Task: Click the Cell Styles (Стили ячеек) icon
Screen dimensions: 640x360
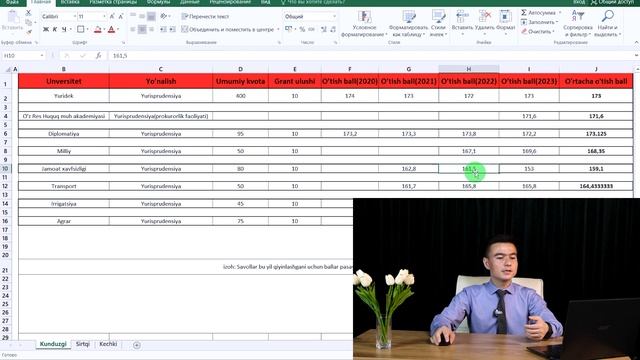Action: pyautogui.click(x=438, y=17)
